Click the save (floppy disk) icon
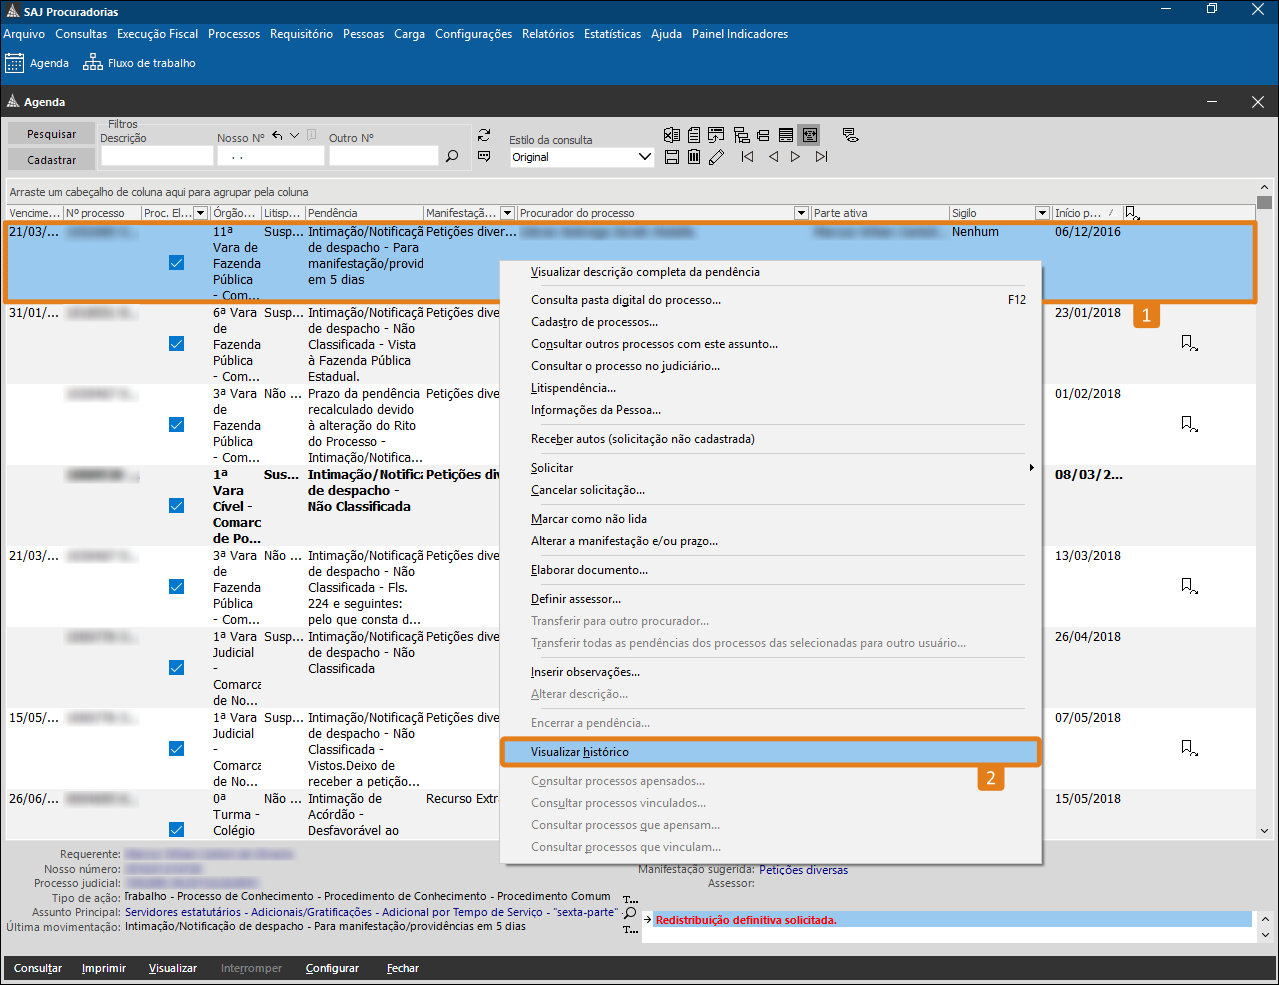This screenshot has width=1279, height=985. coord(672,157)
